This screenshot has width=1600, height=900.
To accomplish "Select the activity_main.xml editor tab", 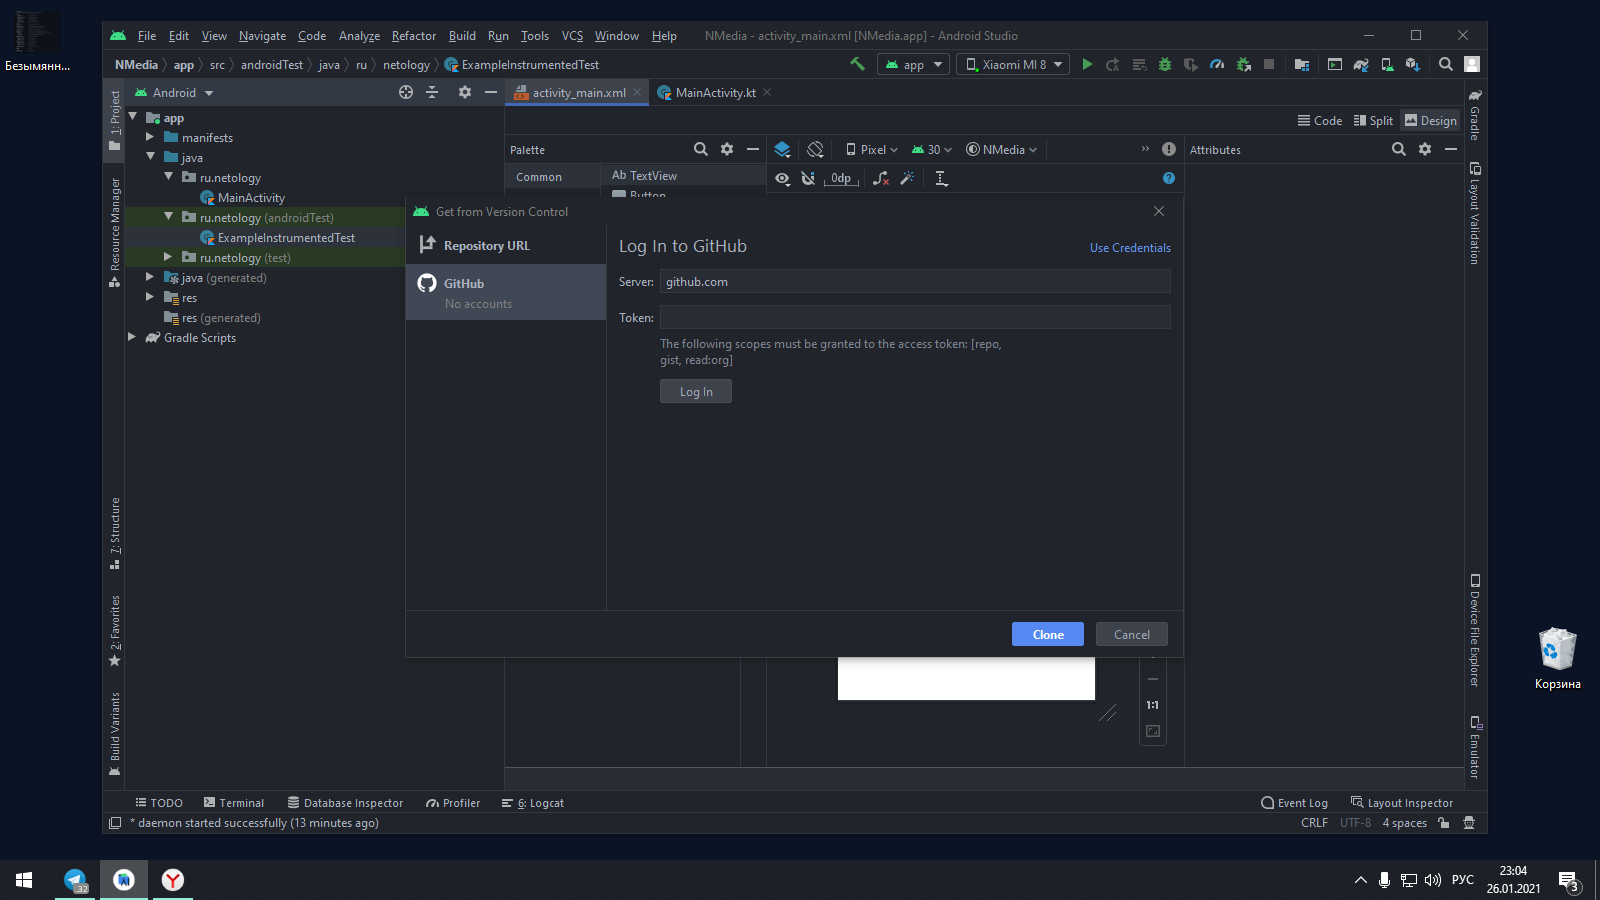I will tap(578, 92).
